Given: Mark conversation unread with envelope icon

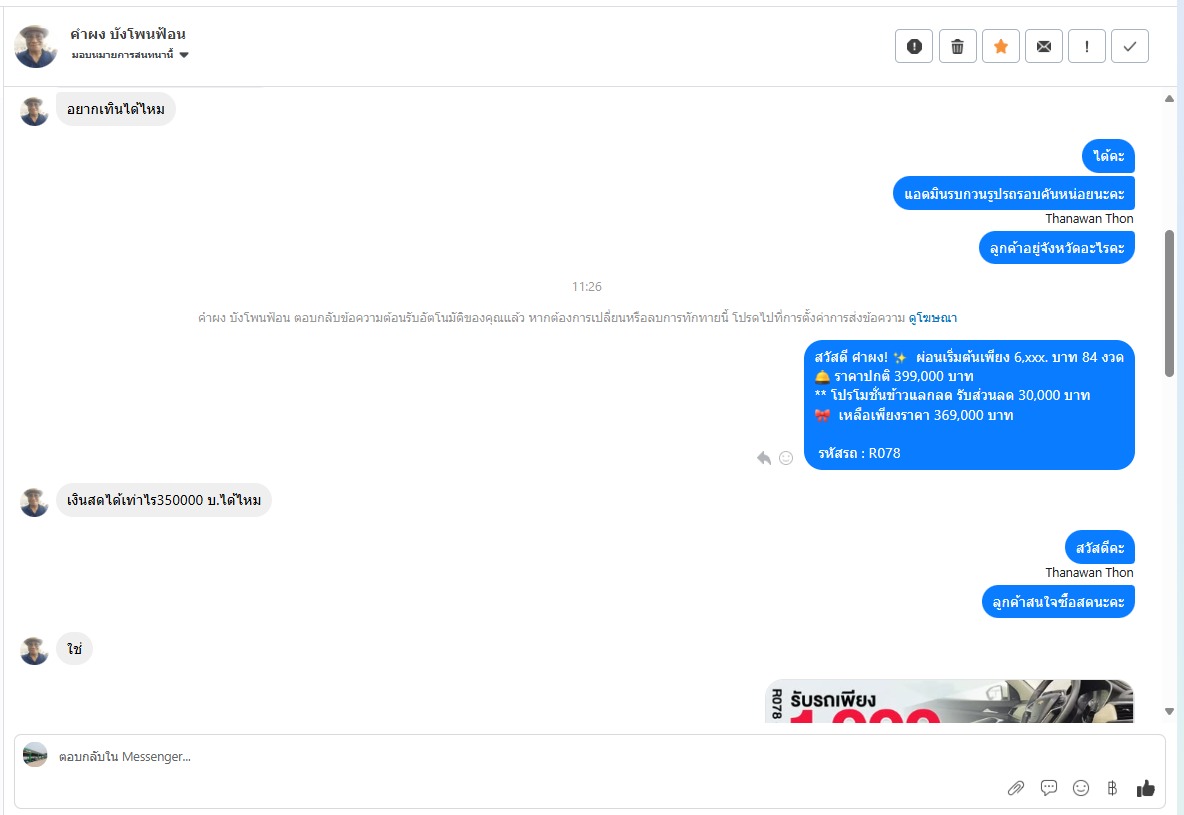Looking at the screenshot, I should pyautogui.click(x=1044, y=46).
